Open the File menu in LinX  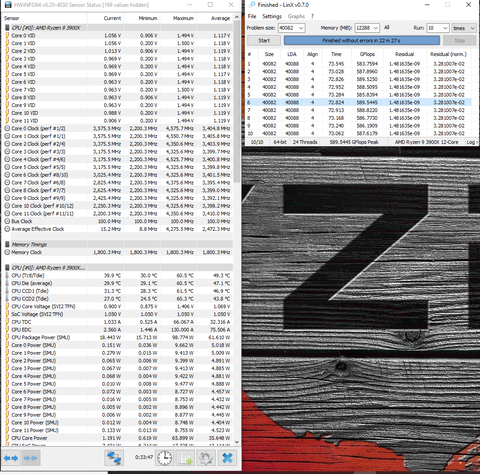coord(252,16)
